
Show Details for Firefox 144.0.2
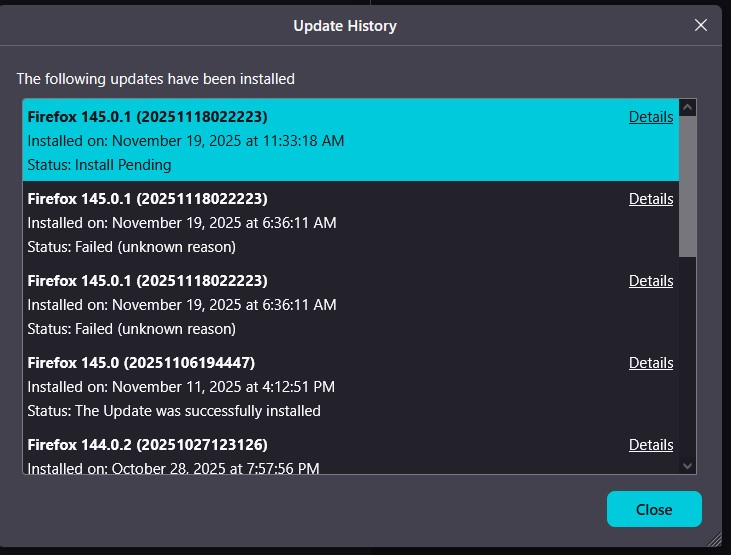(x=651, y=445)
